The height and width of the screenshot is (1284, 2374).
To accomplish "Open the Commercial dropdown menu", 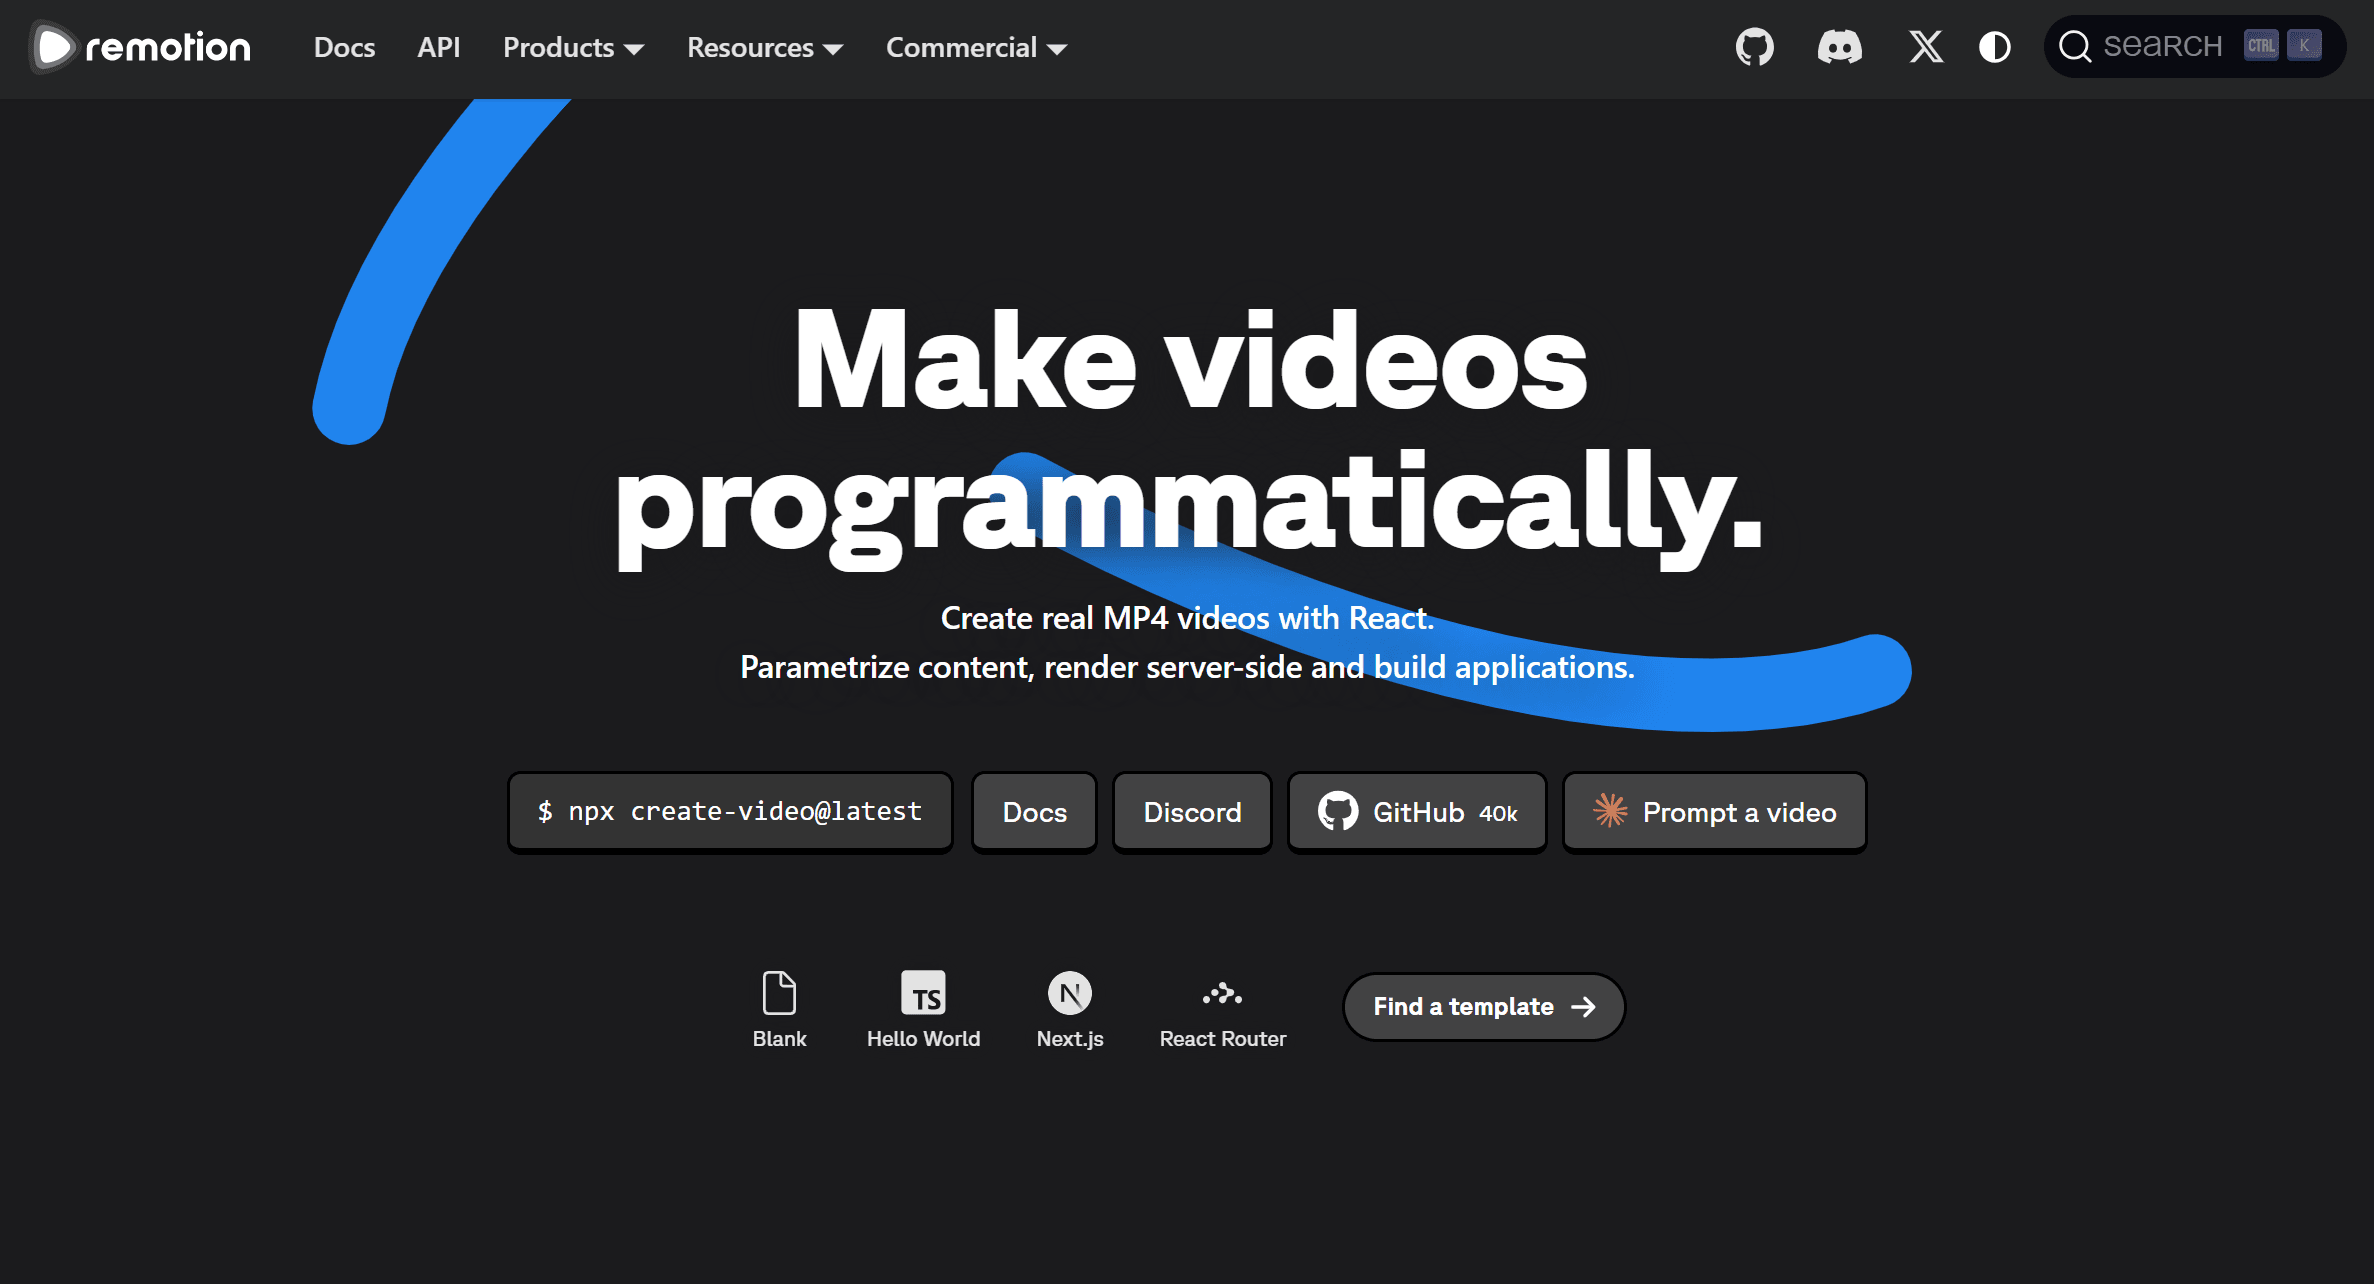I will pos(976,47).
